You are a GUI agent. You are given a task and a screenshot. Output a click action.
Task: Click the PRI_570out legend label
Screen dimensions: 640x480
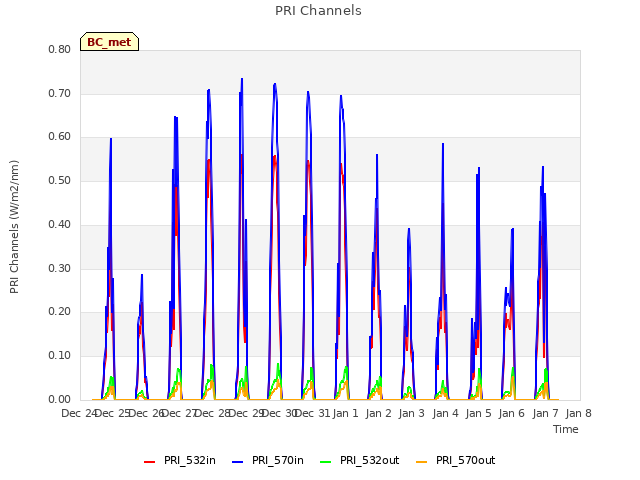coord(465,460)
